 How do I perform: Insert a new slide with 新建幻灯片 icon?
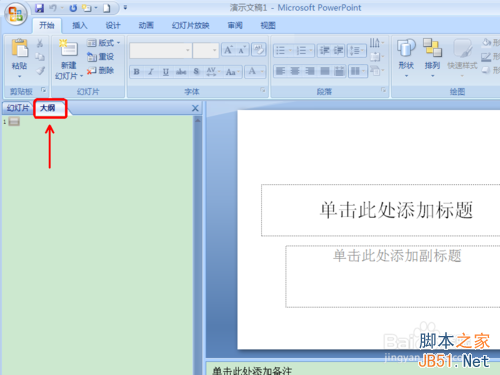[68, 48]
